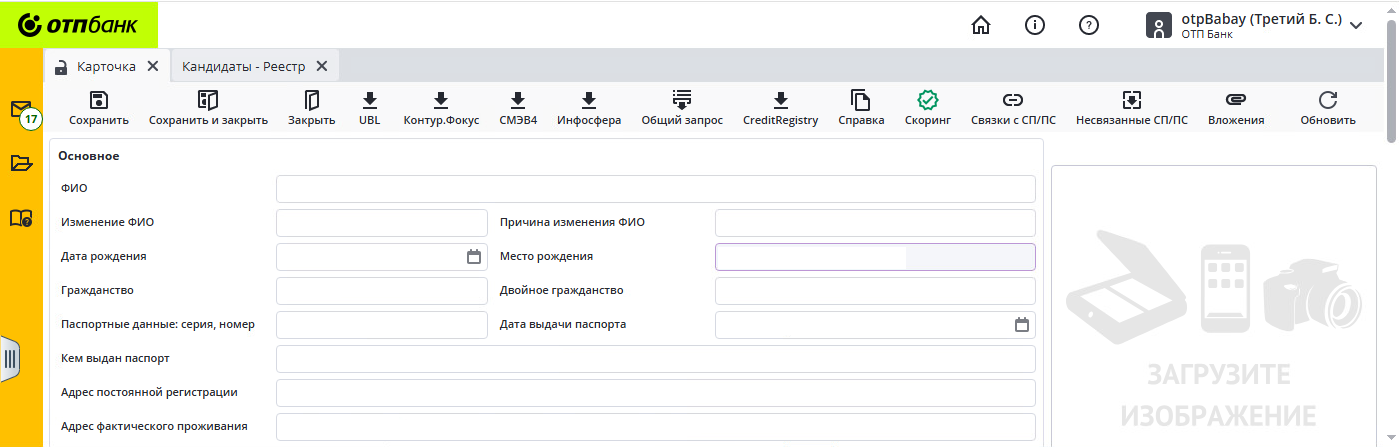Refresh the card with Обновить
This screenshot has height=447, width=1399.
[x=1327, y=100]
